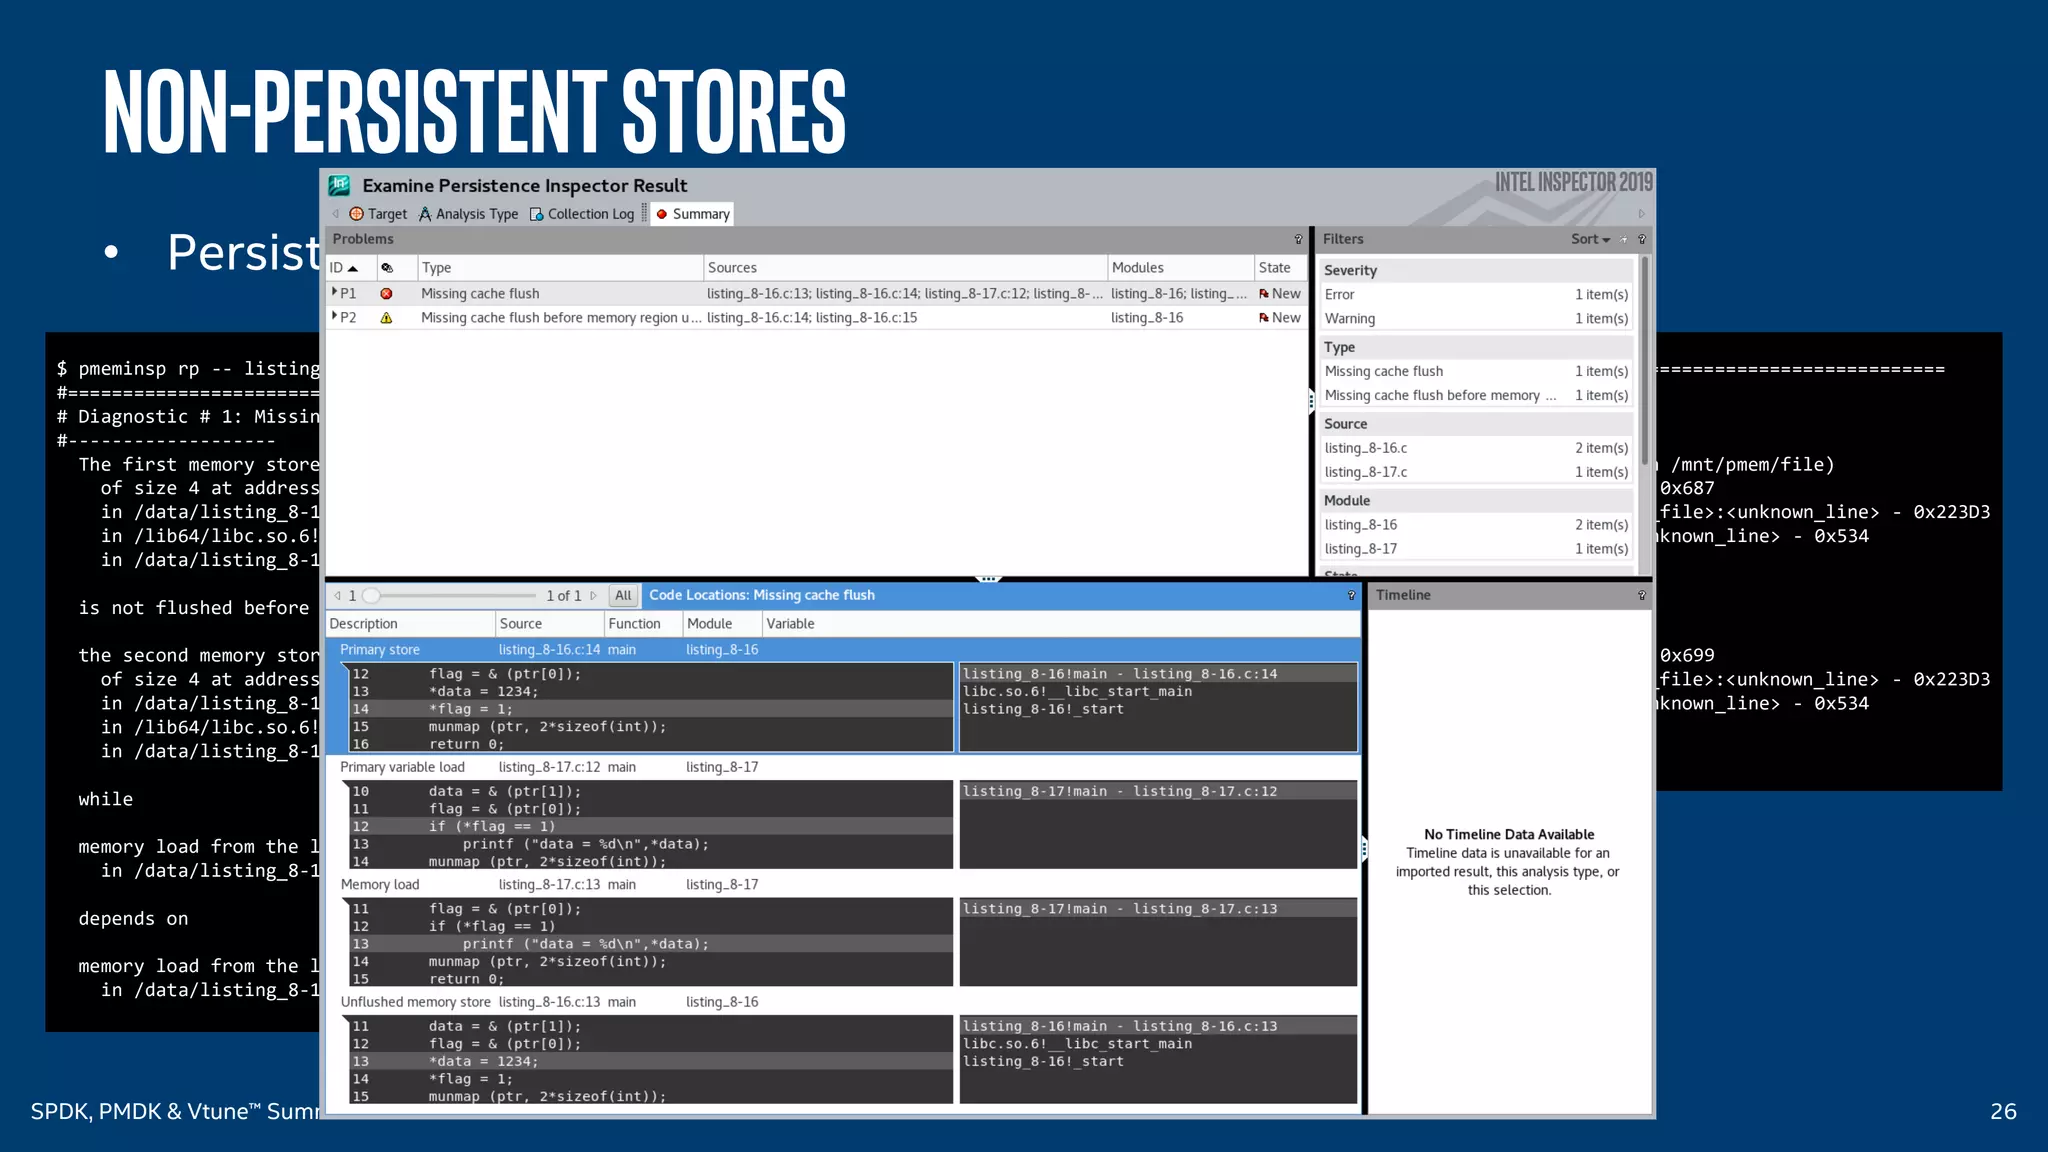Click the splitter handle between Problems and Code Locations
The image size is (2048, 1152).
988,579
